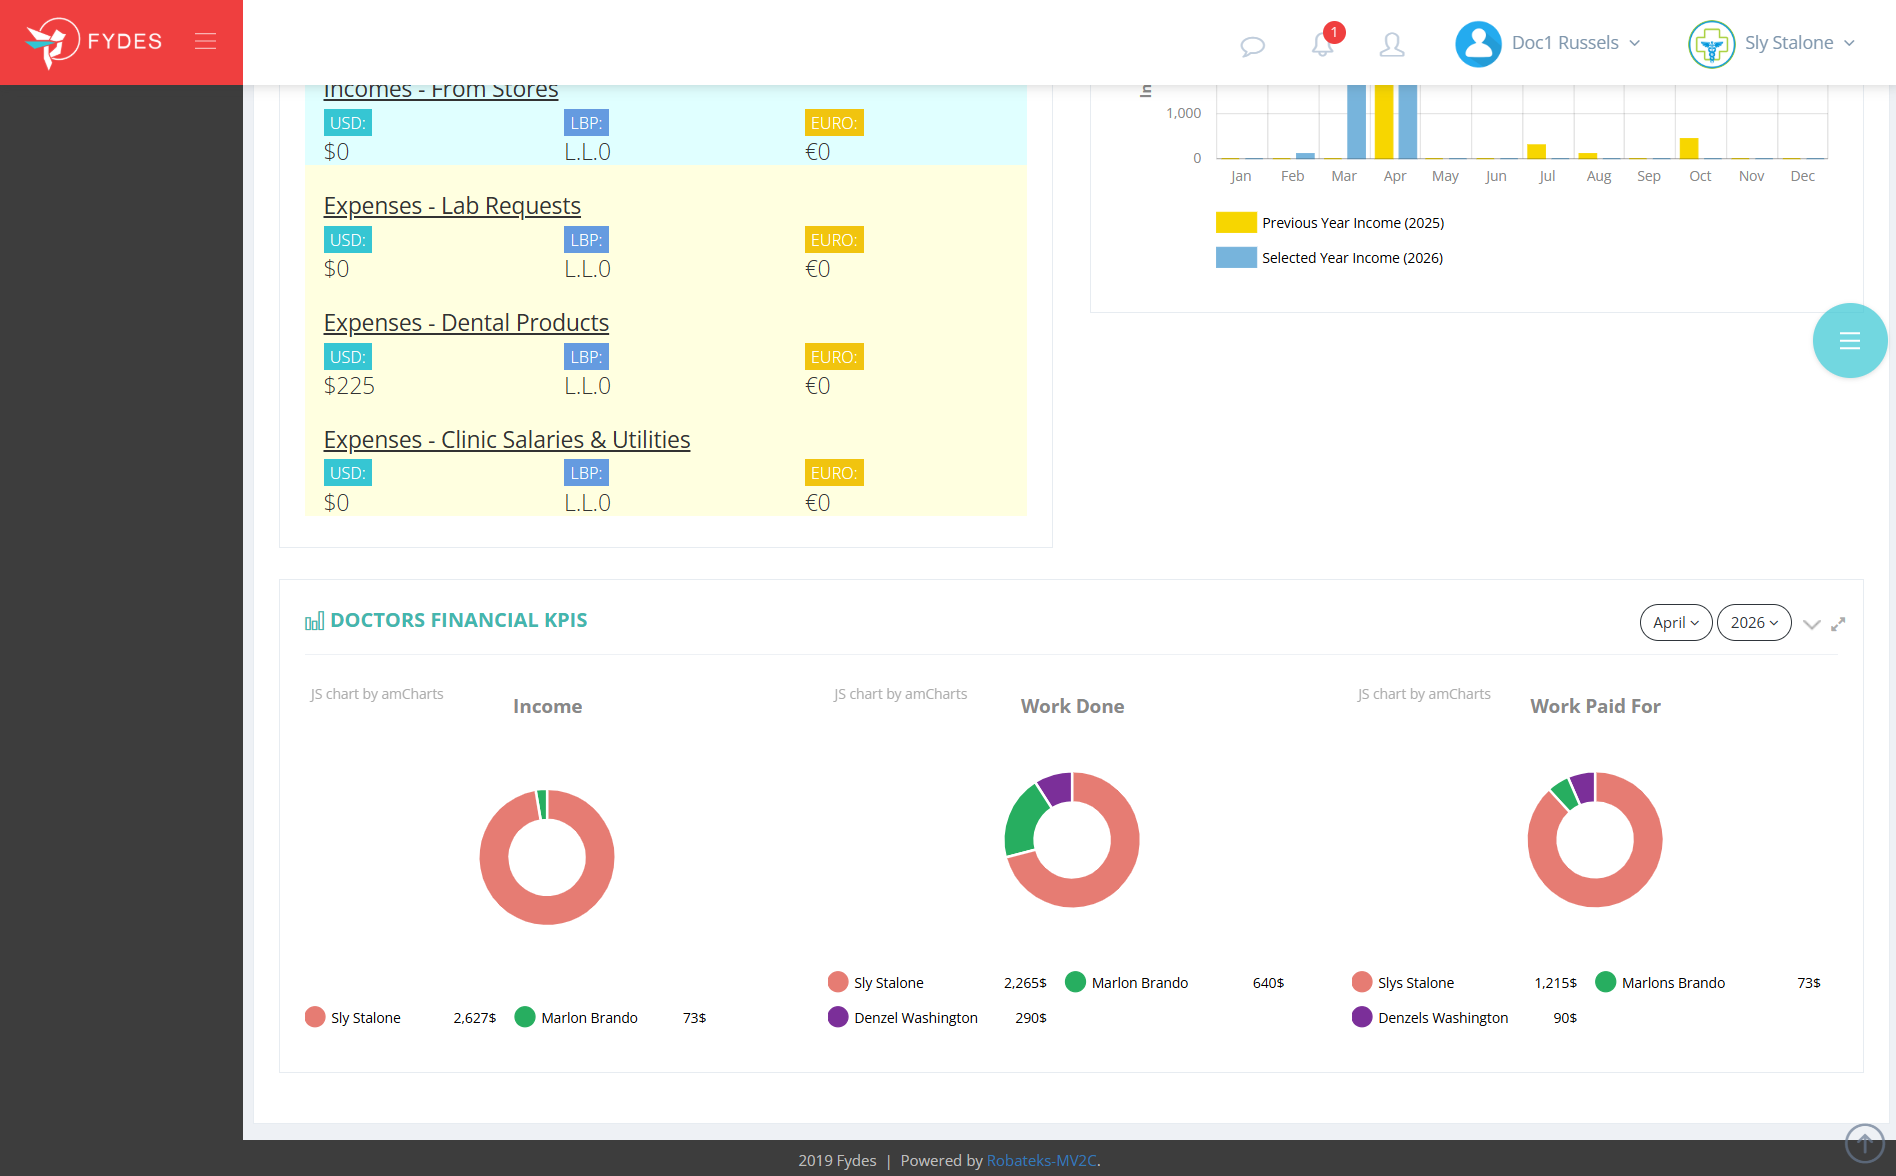This screenshot has height=1176, width=1896.
Task: Open the Expenses - Dental Products link
Action: click(466, 322)
